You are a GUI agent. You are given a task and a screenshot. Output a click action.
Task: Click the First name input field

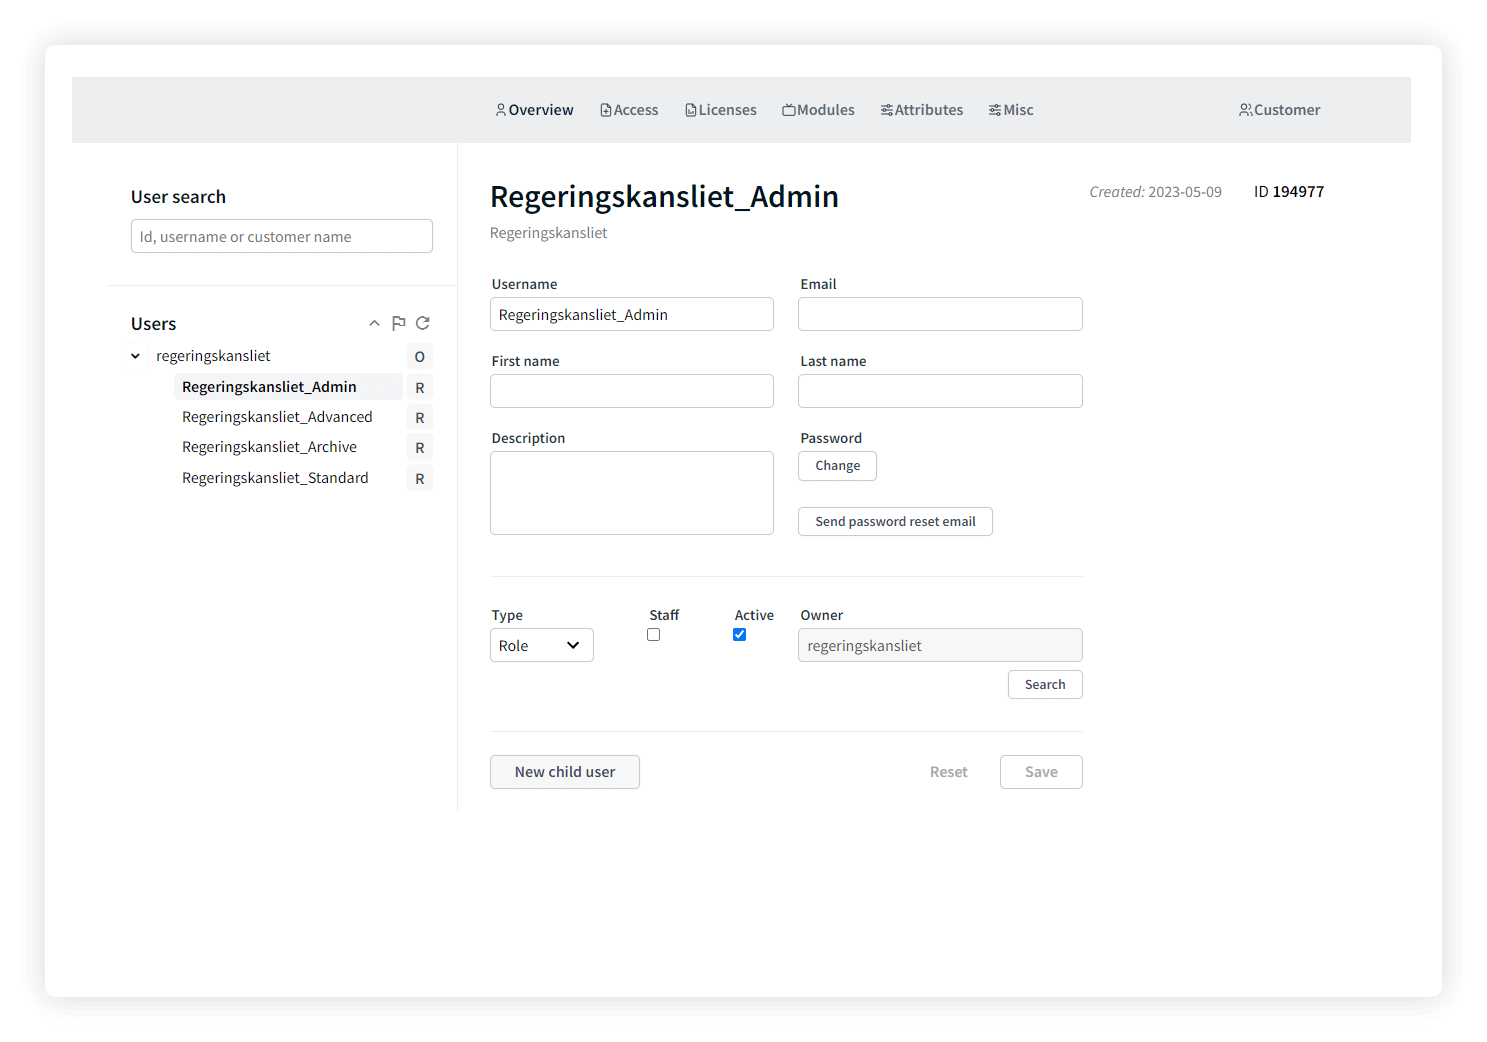click(632, 391)
